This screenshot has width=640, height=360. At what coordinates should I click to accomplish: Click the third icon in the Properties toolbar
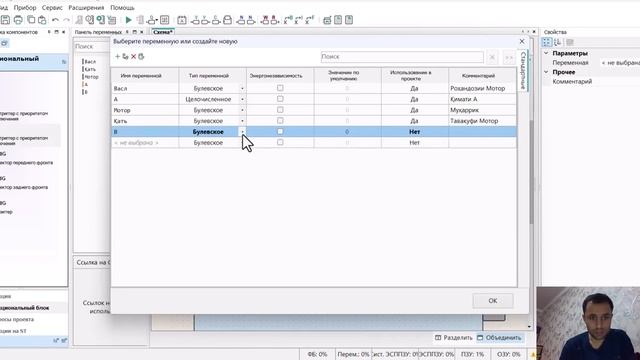click(x=570, y=42)
